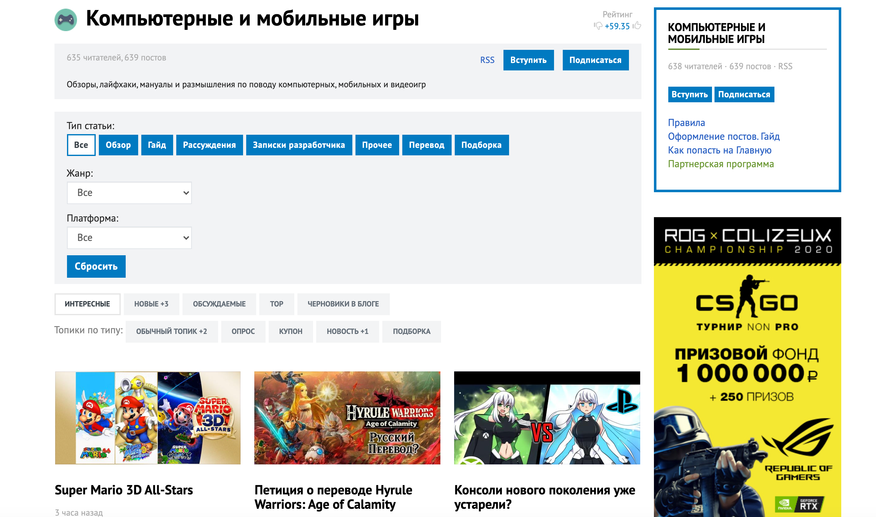The height and width of the screenshot is (517, 876).
Task: Show НОВОСТЬ +1 topic type
Action: point(347,331)
